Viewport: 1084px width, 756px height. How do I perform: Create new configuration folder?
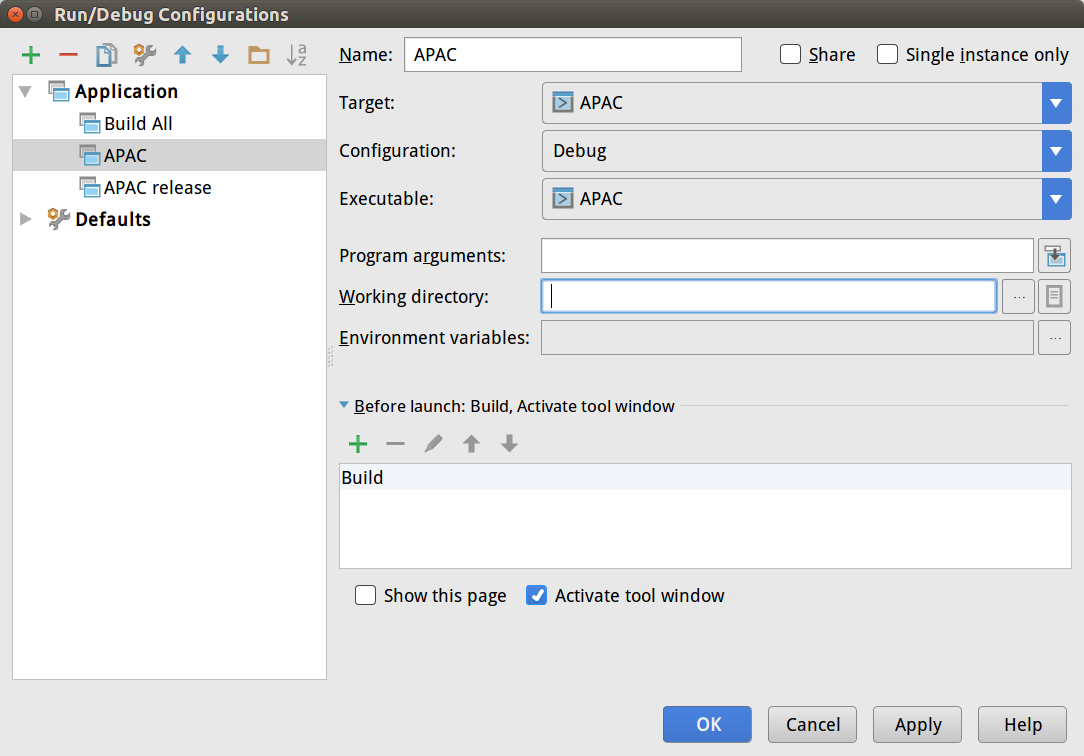click(x=259, y=55)
